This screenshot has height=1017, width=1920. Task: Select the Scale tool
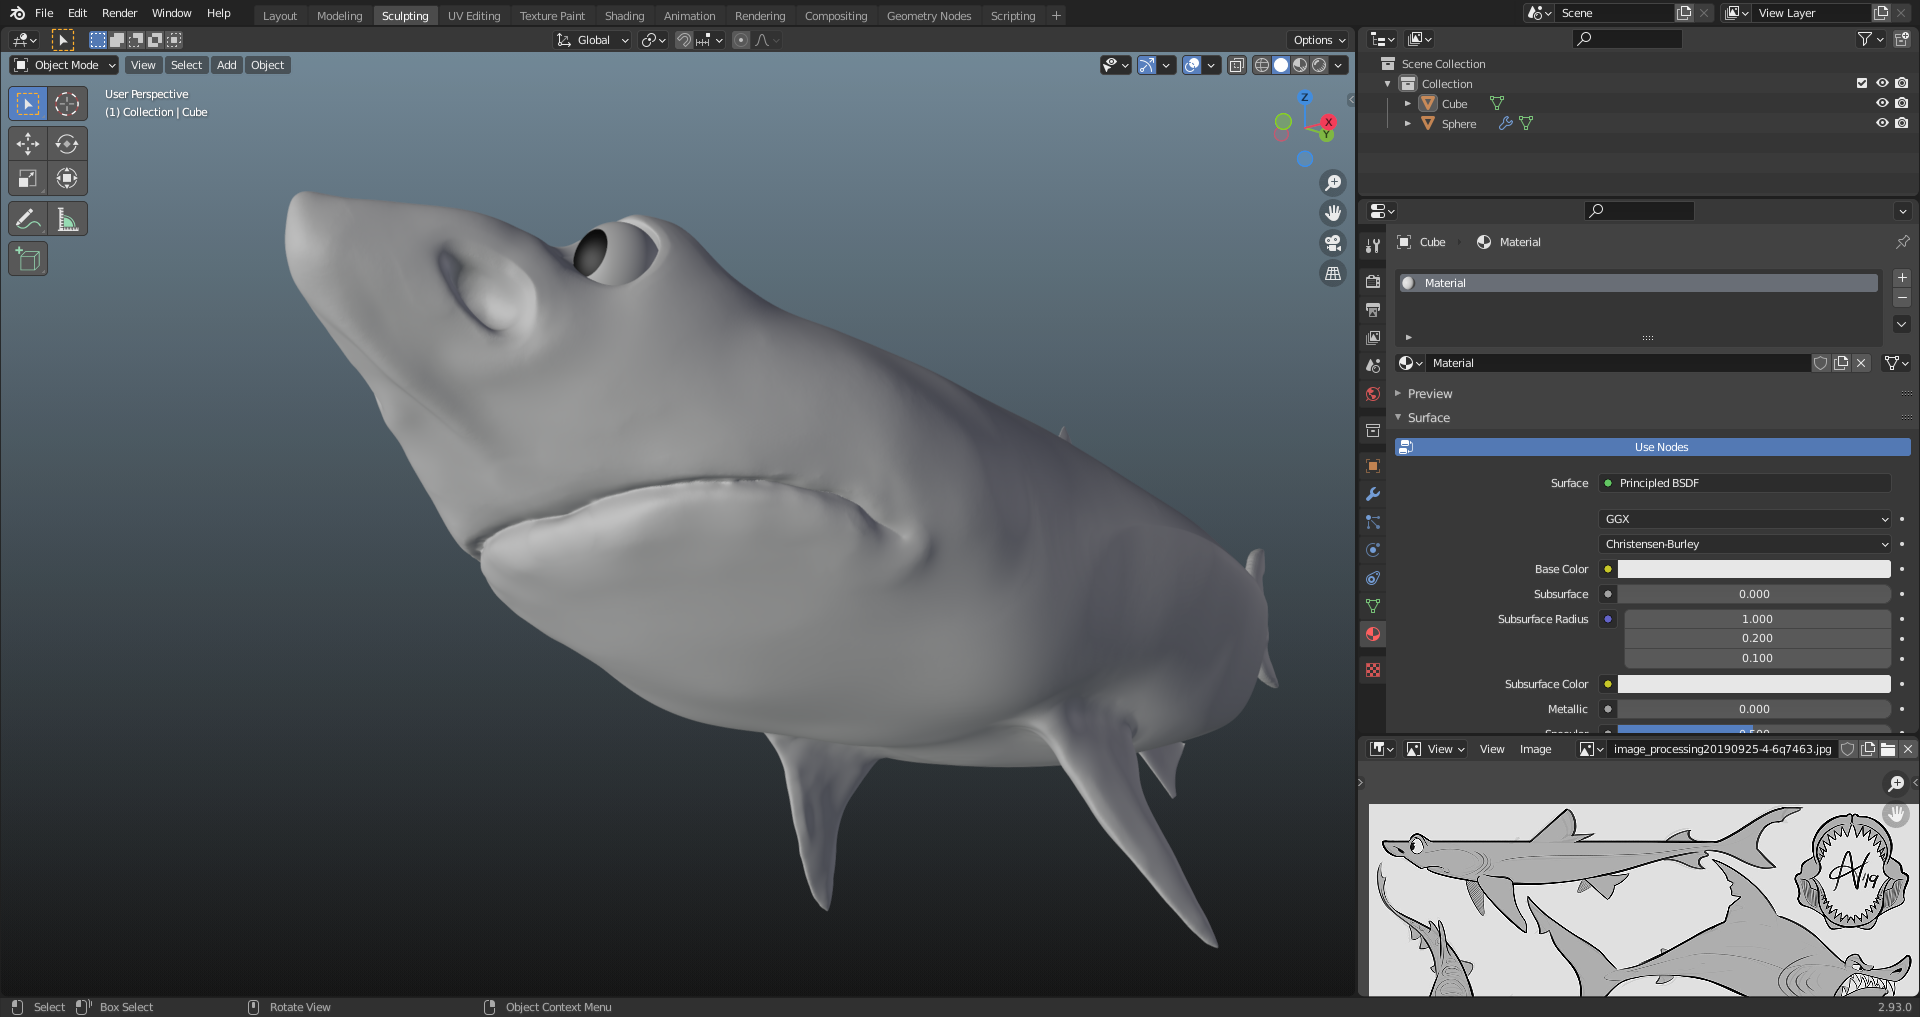point(28,179)
